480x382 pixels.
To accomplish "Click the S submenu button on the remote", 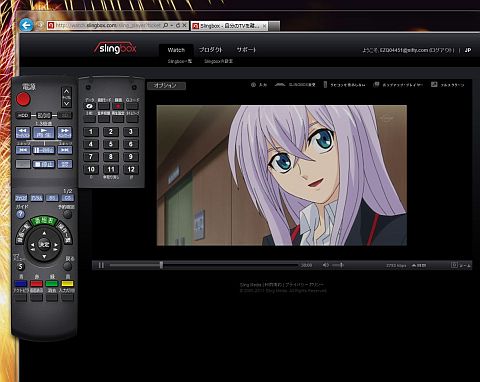I will [x=21, y=267].
